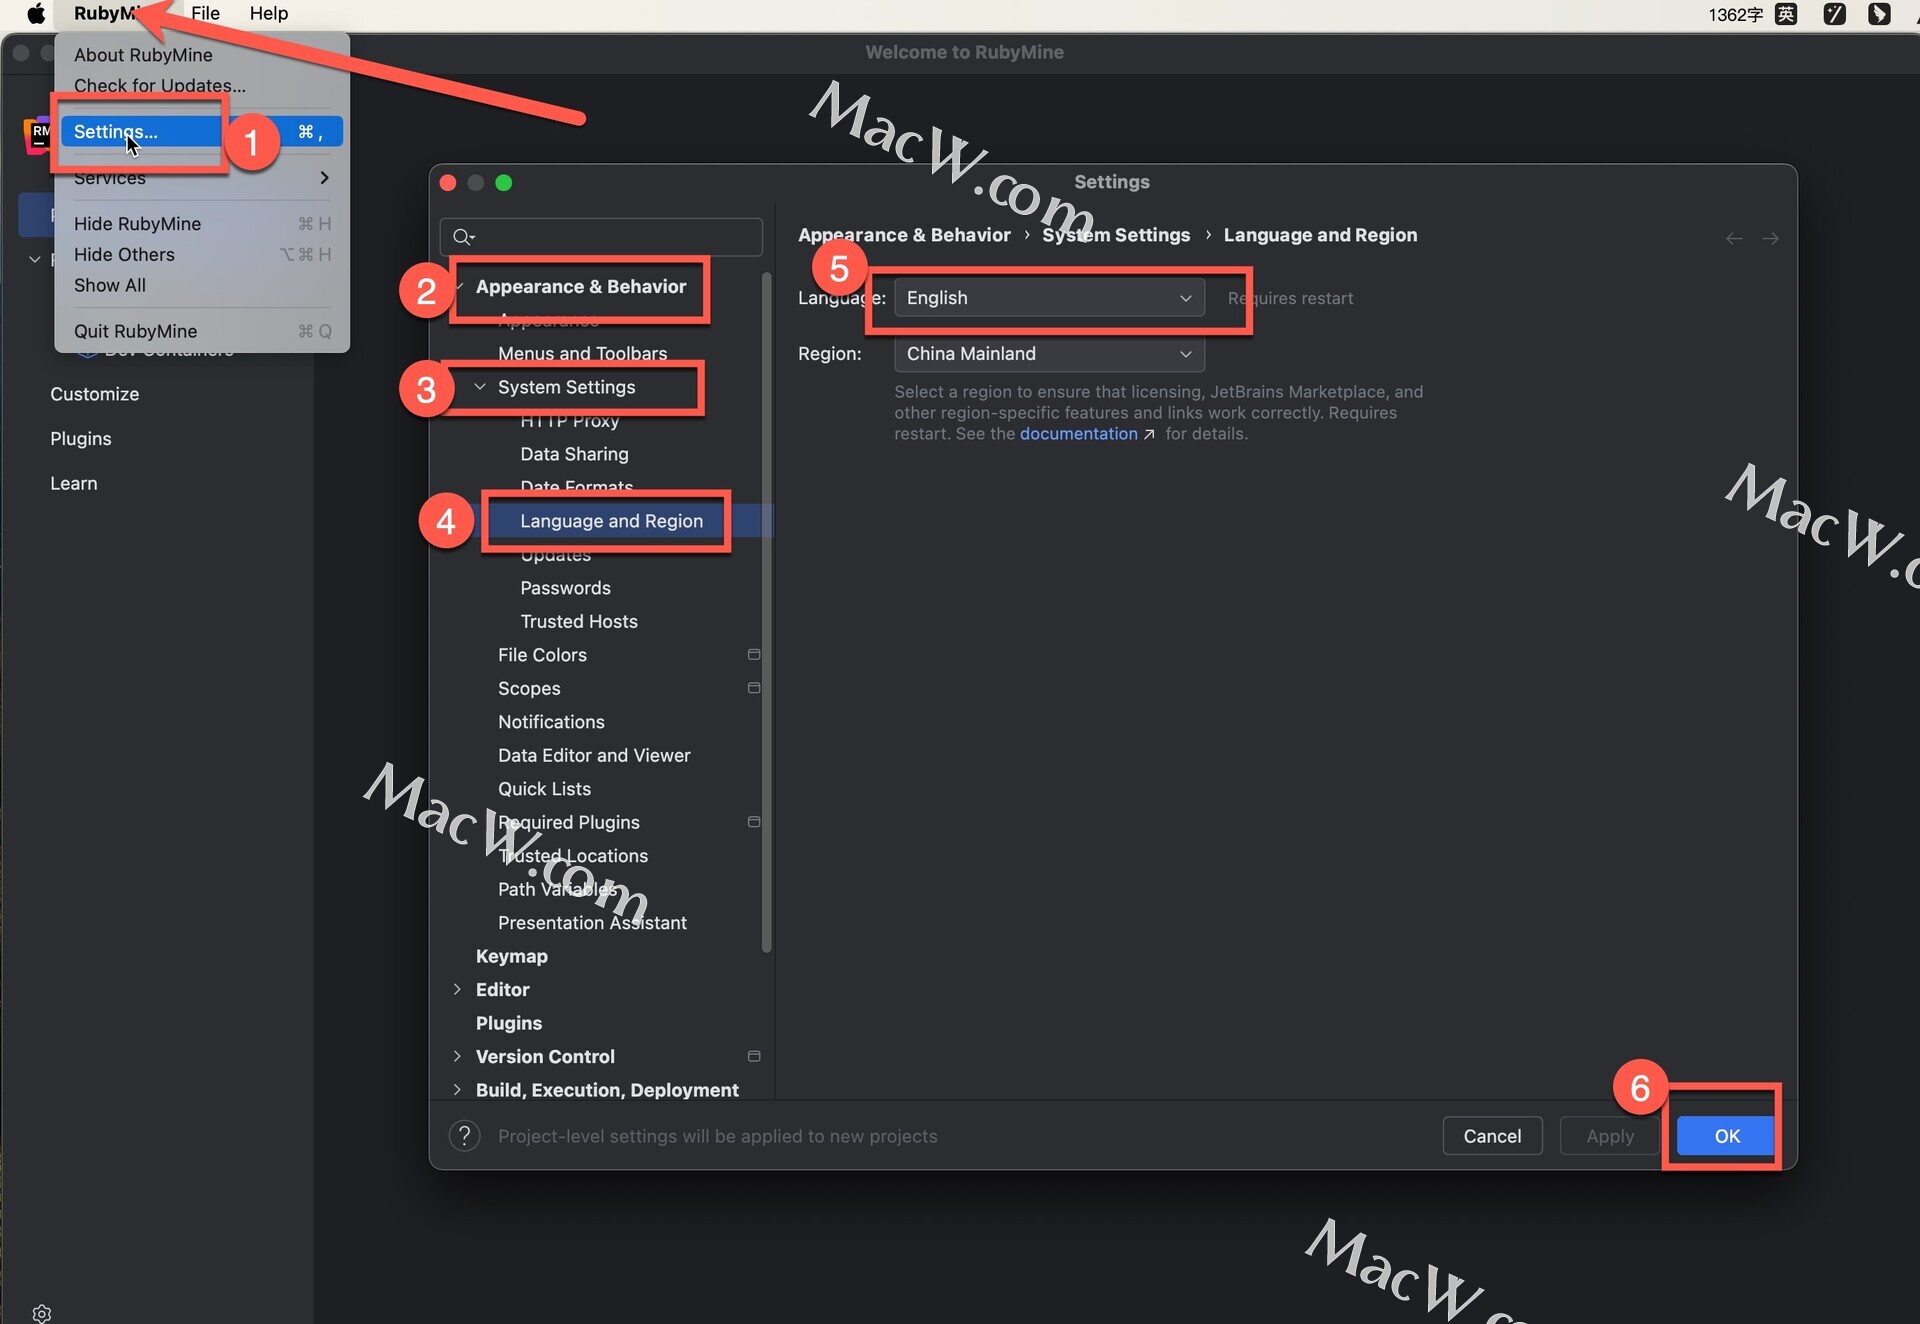This screenshot has width=1920, height=1324.
Task: Open the Region dropdown set to China Mainland
Action: tap(1049, 354)
